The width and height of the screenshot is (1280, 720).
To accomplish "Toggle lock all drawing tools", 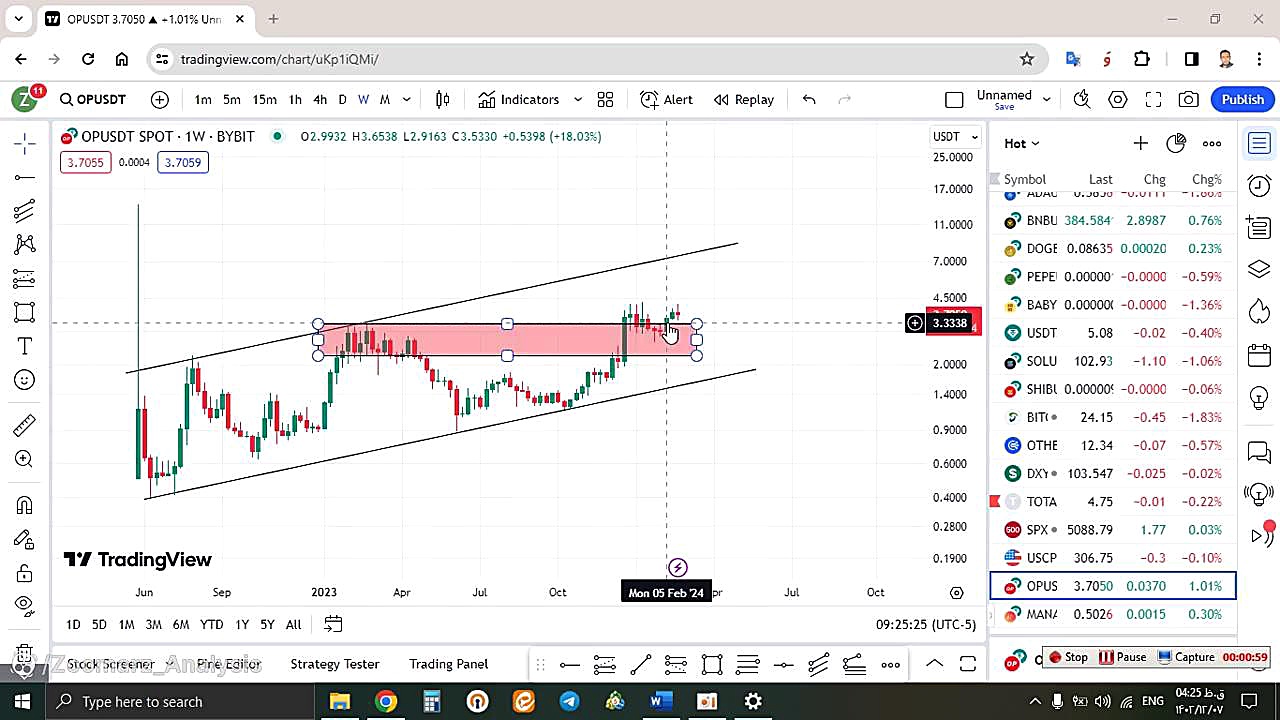I will pos(25,573).
